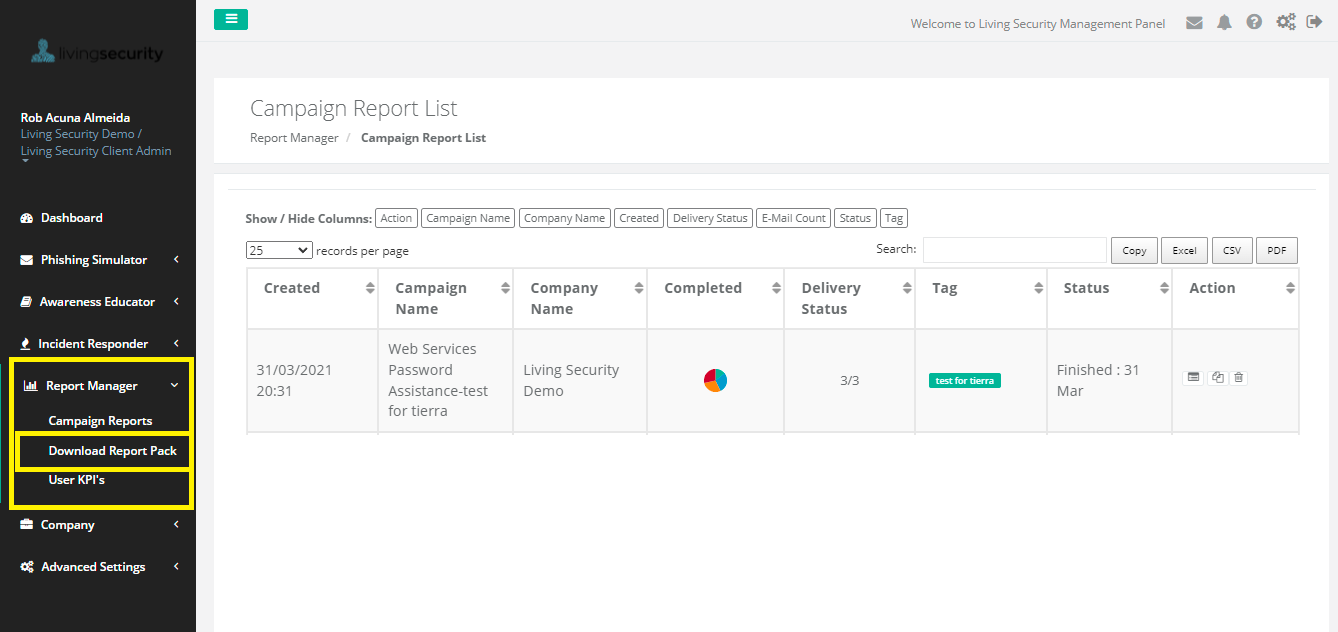Viewport: 1338px width, 632px height.
Task: Toggle Status column visibility
Action: (856, 218)
